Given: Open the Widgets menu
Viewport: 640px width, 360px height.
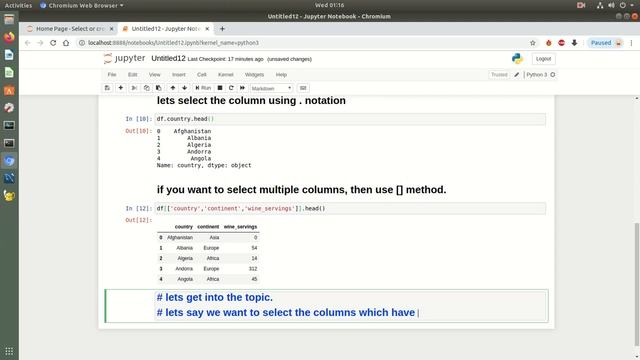Looking at the screenshot, I should click(x=254, y=75).
